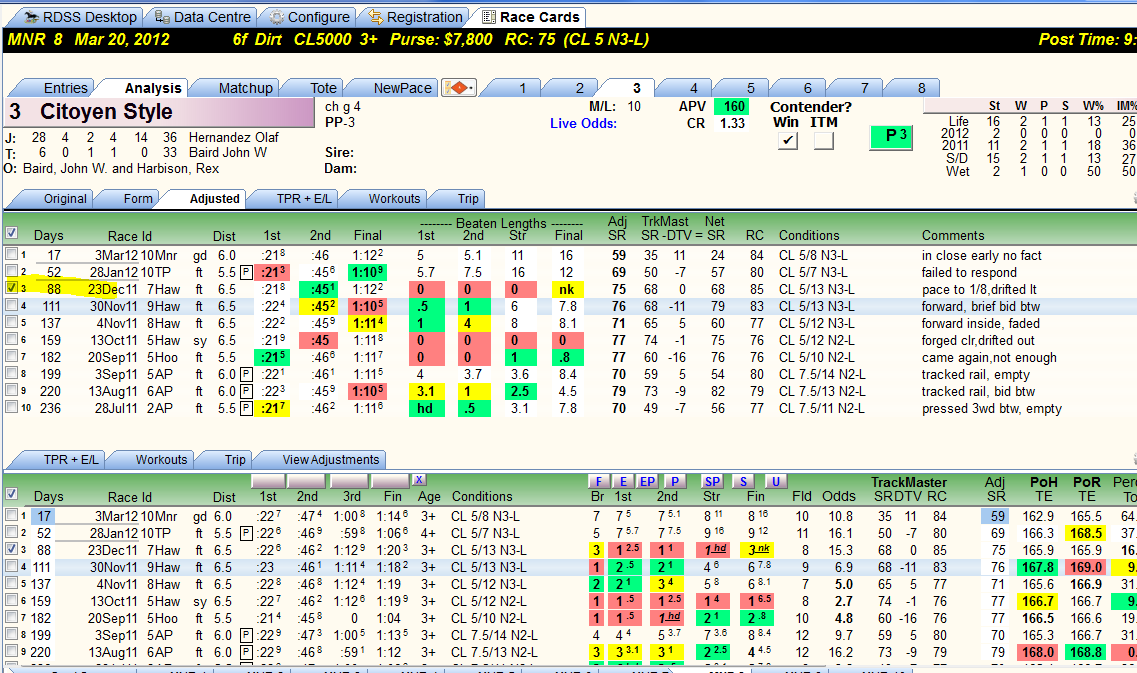Click the EP pace filter button
This screenshot has height=673, width=1137.
(x=647, y=482)
